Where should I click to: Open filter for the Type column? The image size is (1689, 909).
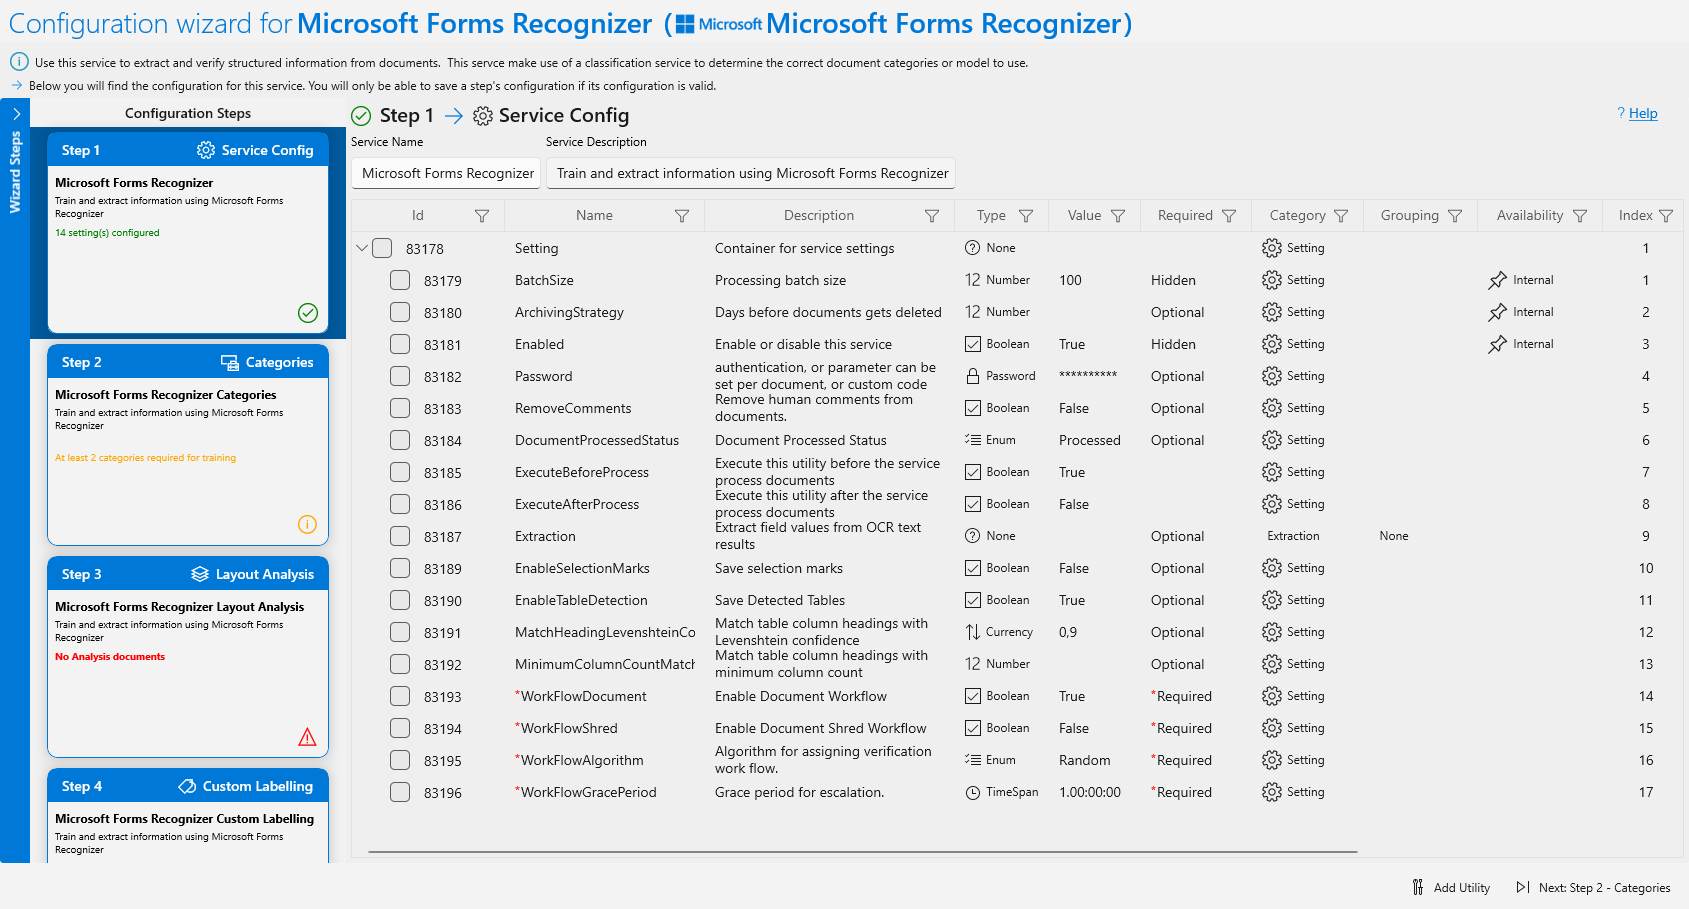1026,216
